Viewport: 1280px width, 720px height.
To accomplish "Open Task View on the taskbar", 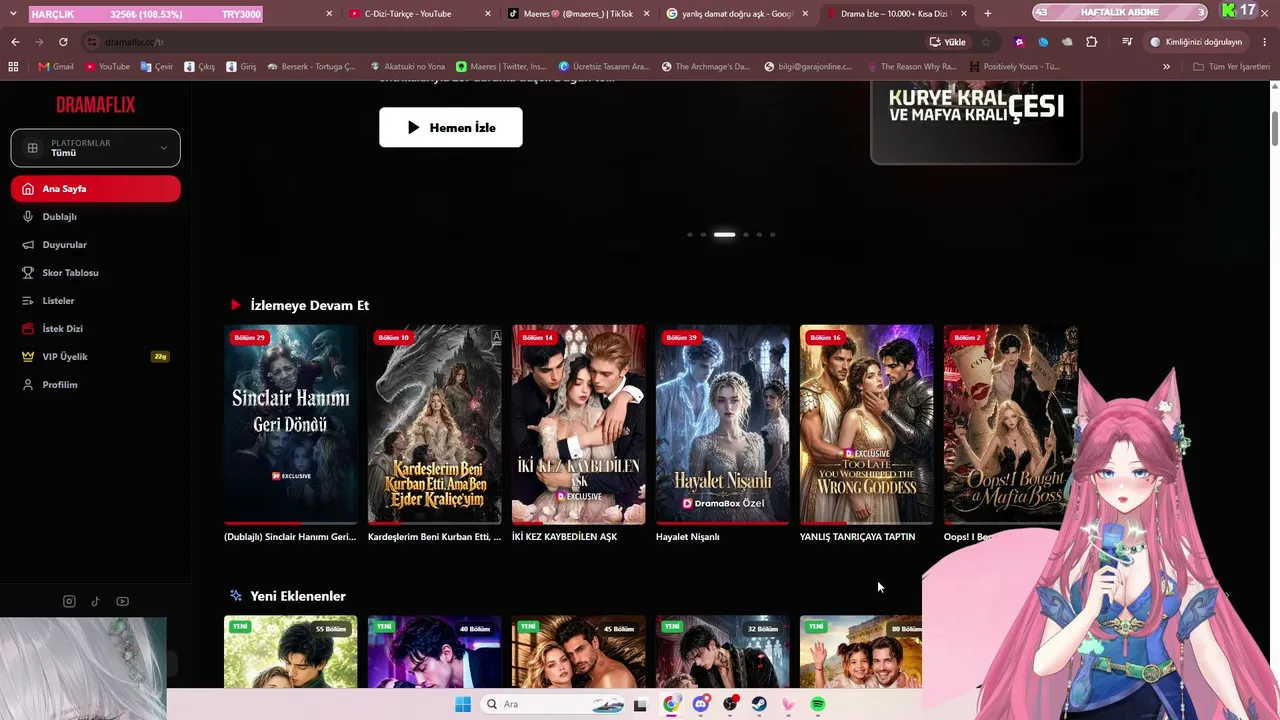I will click(x=640, y=704).
